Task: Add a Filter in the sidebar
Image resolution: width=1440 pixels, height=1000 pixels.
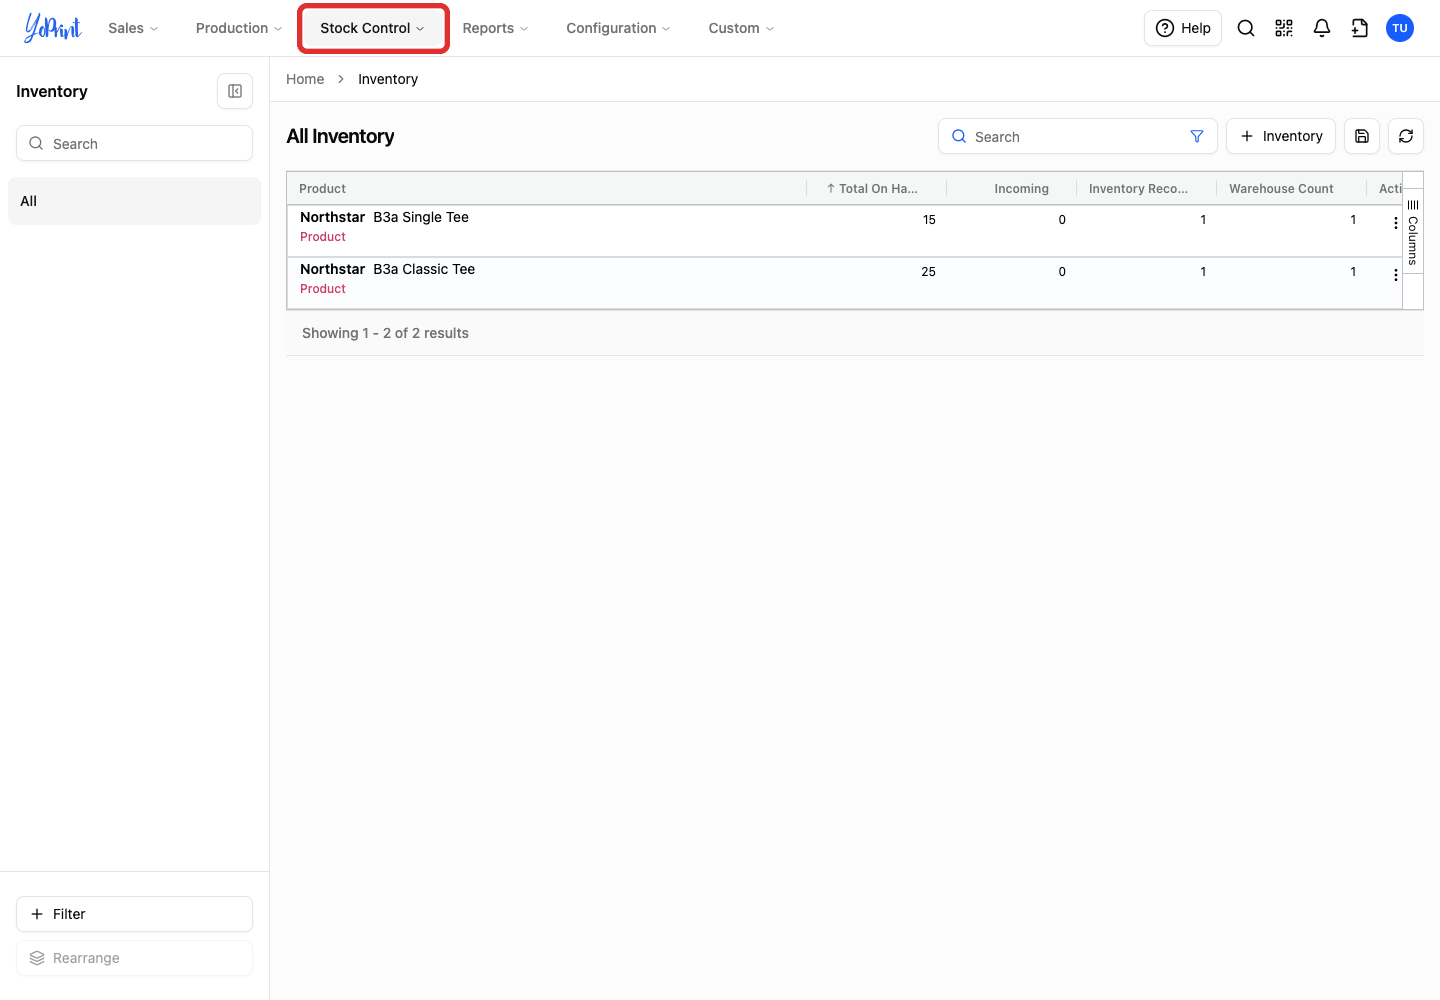Action: pyautogui.click(x=134, y=914)
